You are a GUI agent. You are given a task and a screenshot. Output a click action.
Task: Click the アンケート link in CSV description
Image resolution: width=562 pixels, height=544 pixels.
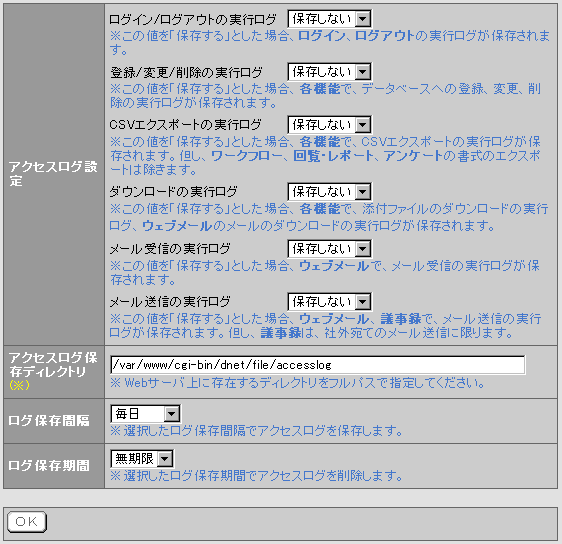point(413,156)
